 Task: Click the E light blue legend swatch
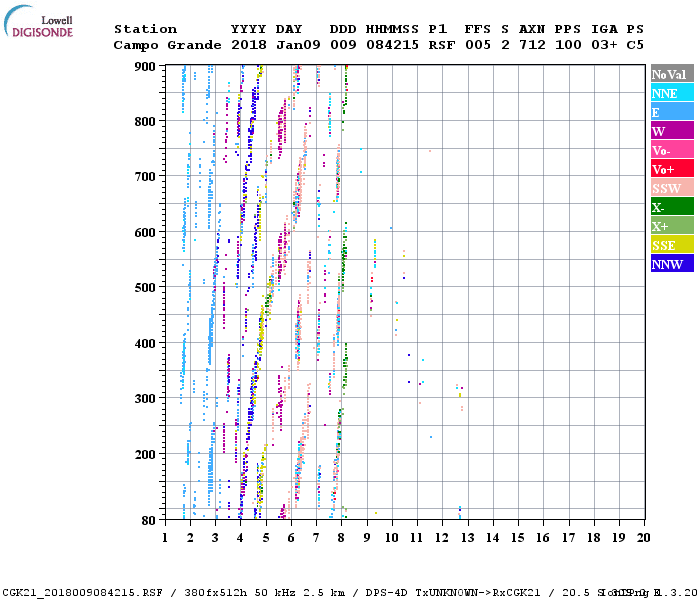672,112
